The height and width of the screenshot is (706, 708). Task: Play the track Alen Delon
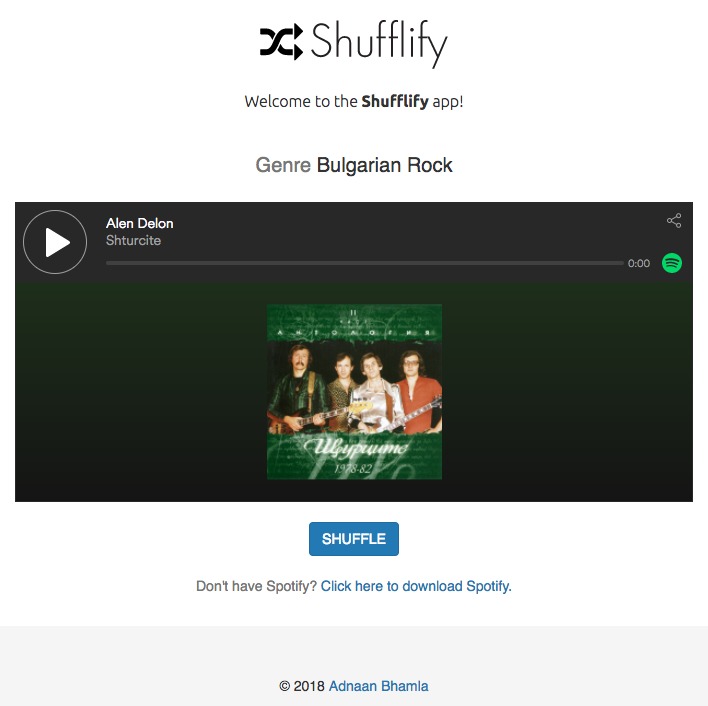click(55, 242)
